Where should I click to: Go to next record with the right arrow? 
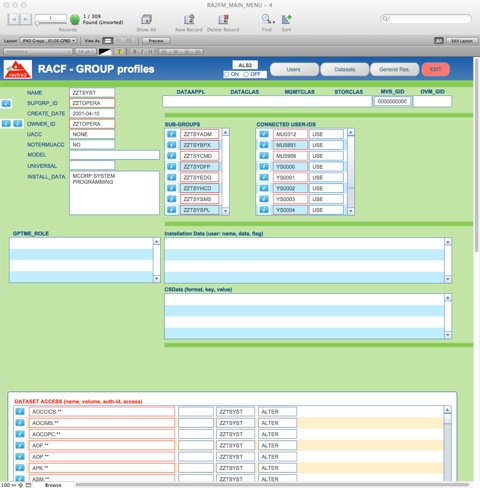click(x=26, y=19)
